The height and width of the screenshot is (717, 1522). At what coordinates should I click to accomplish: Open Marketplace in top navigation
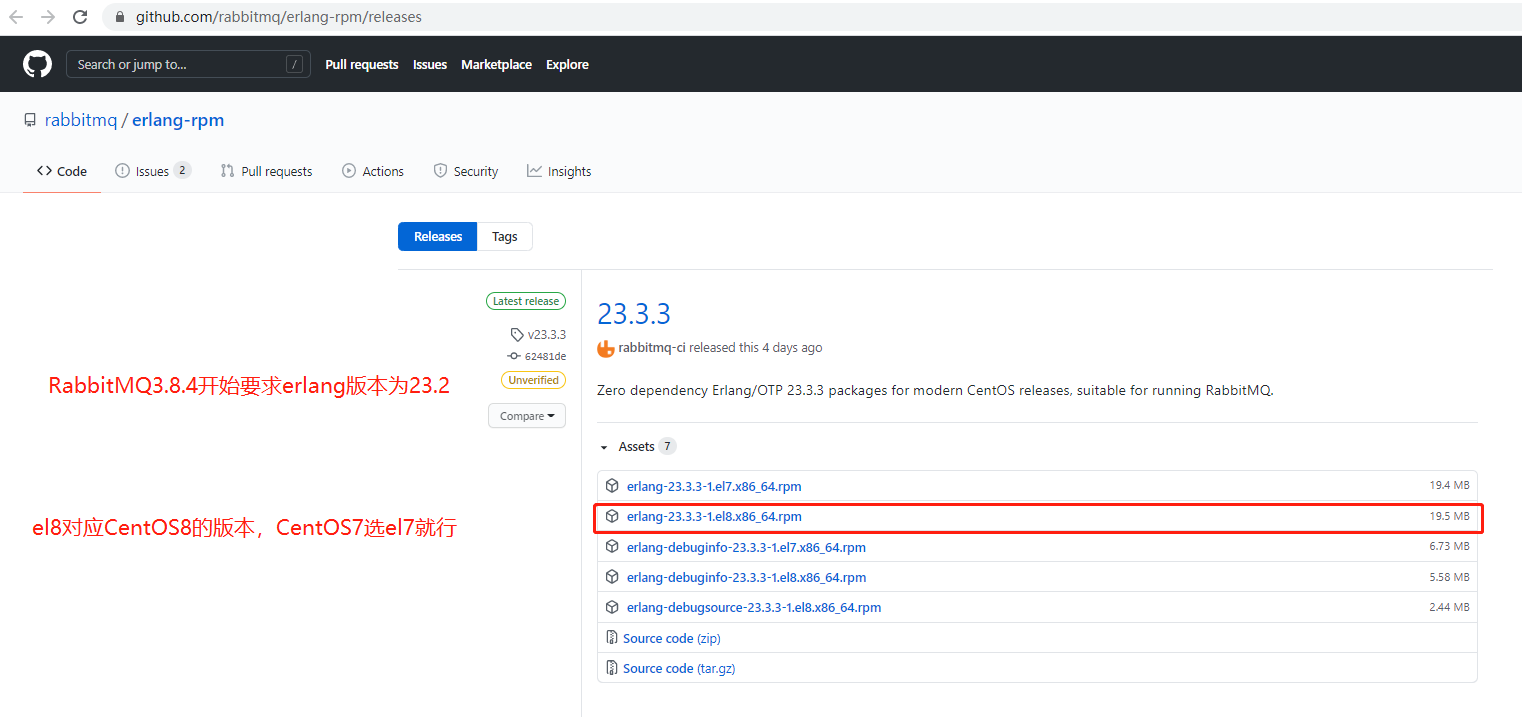pos(496,64)
